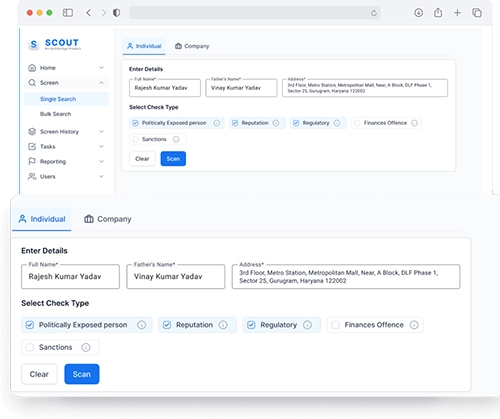Click the browser share icon
The height and width of the screenshot is (419, 500).
click(x=438, y=13)
